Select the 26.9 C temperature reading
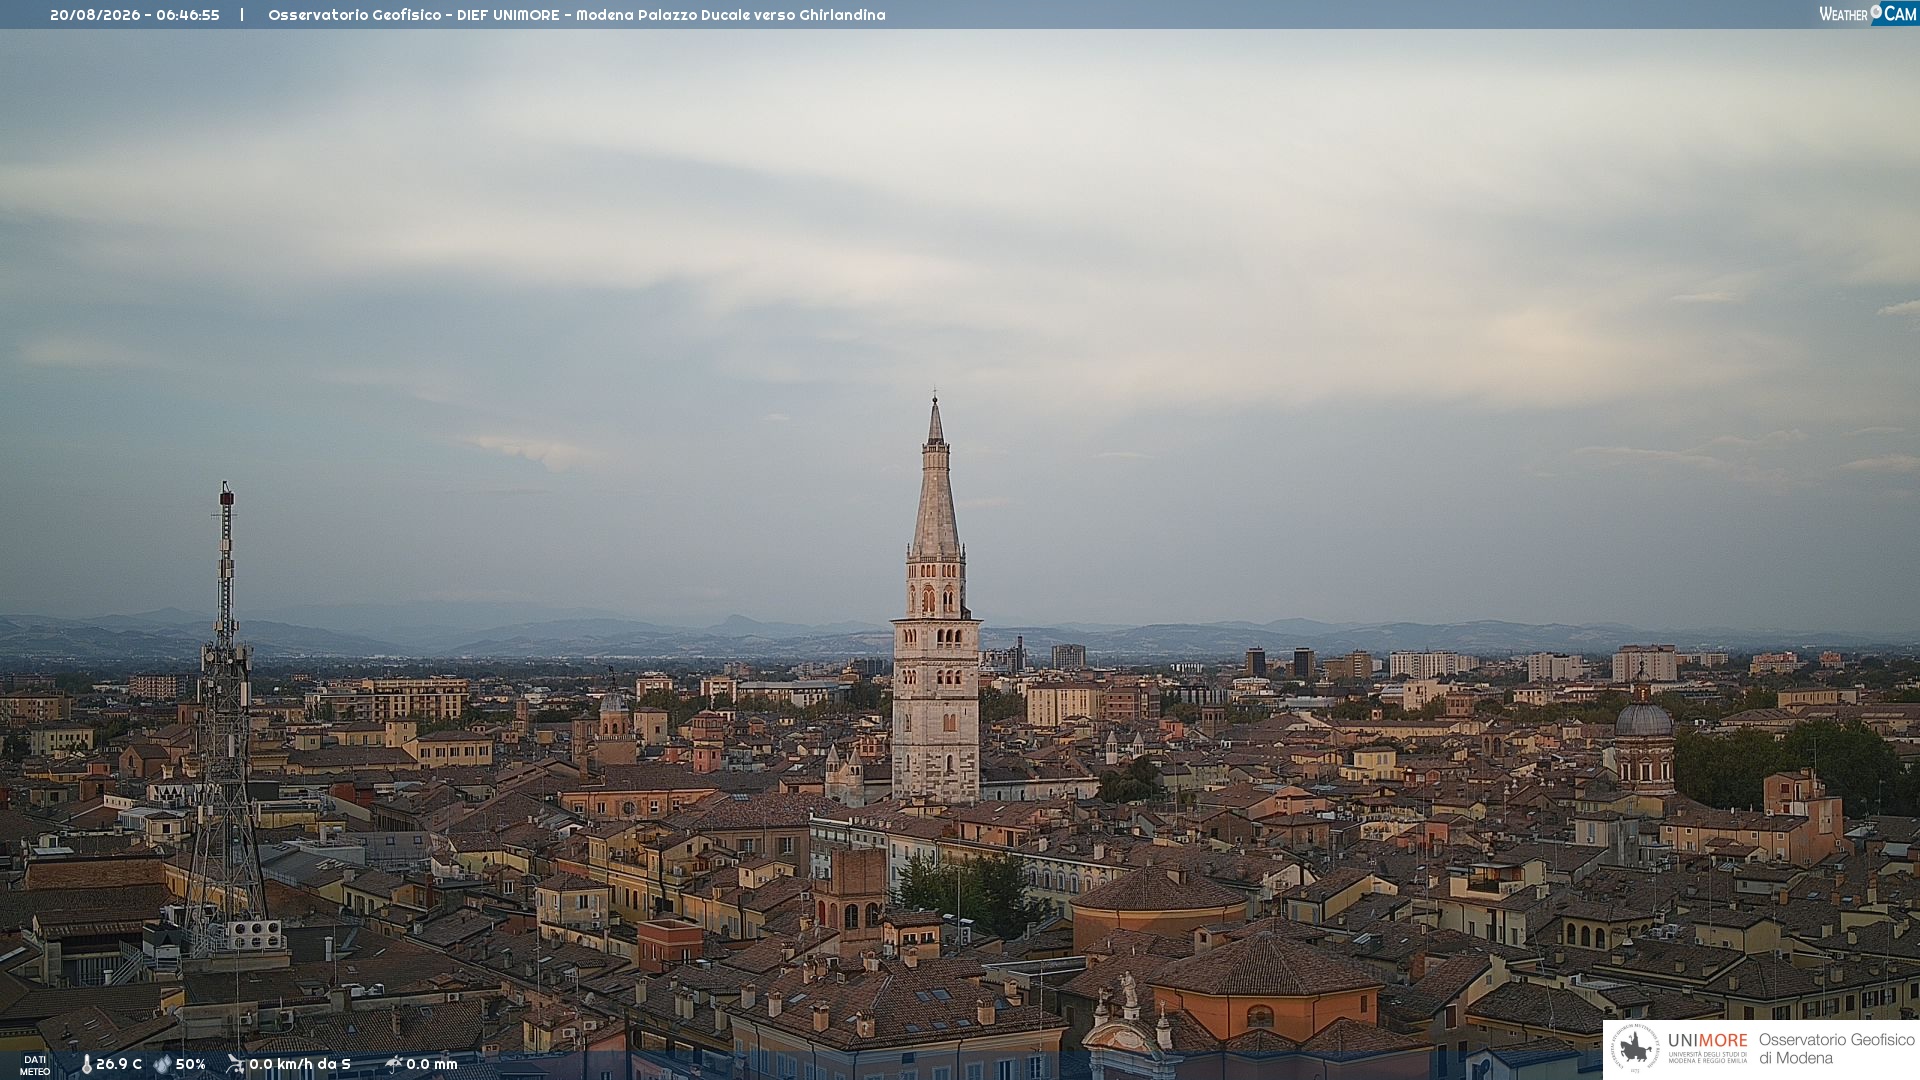Viewport: 1920px width, 1080px height. point(119,1064)
